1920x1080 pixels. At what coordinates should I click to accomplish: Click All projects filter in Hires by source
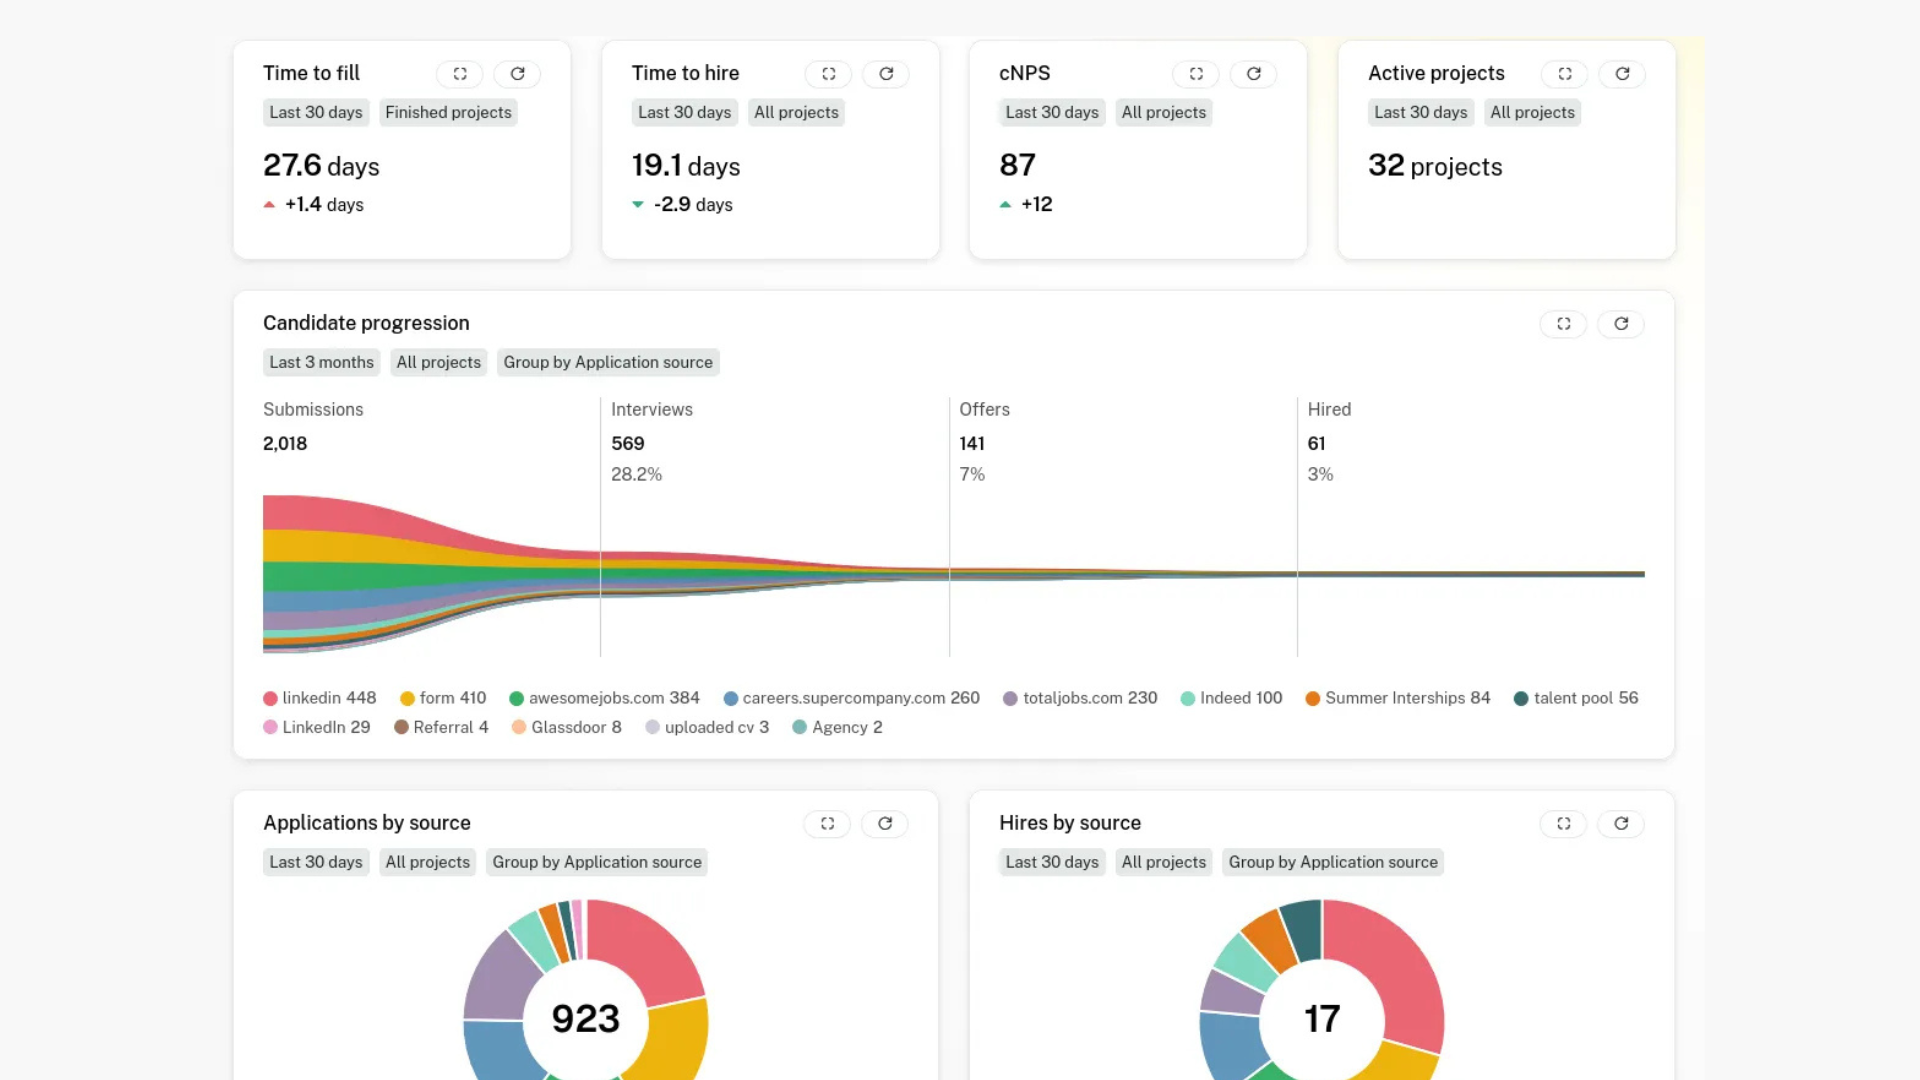point(1163,862)
